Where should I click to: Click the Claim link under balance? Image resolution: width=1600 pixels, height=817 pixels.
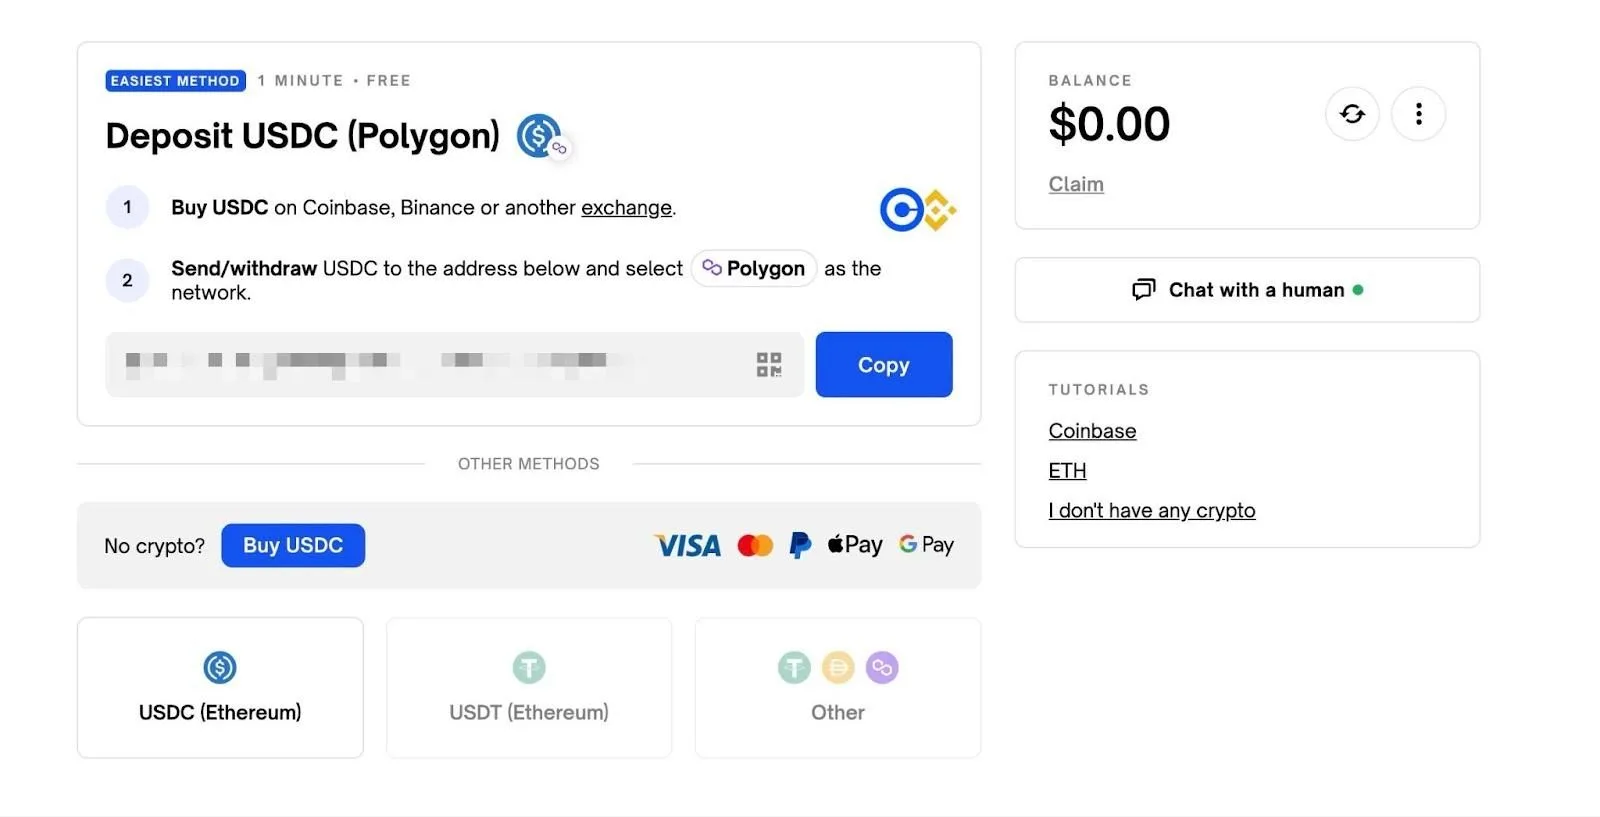(1076, 184)
